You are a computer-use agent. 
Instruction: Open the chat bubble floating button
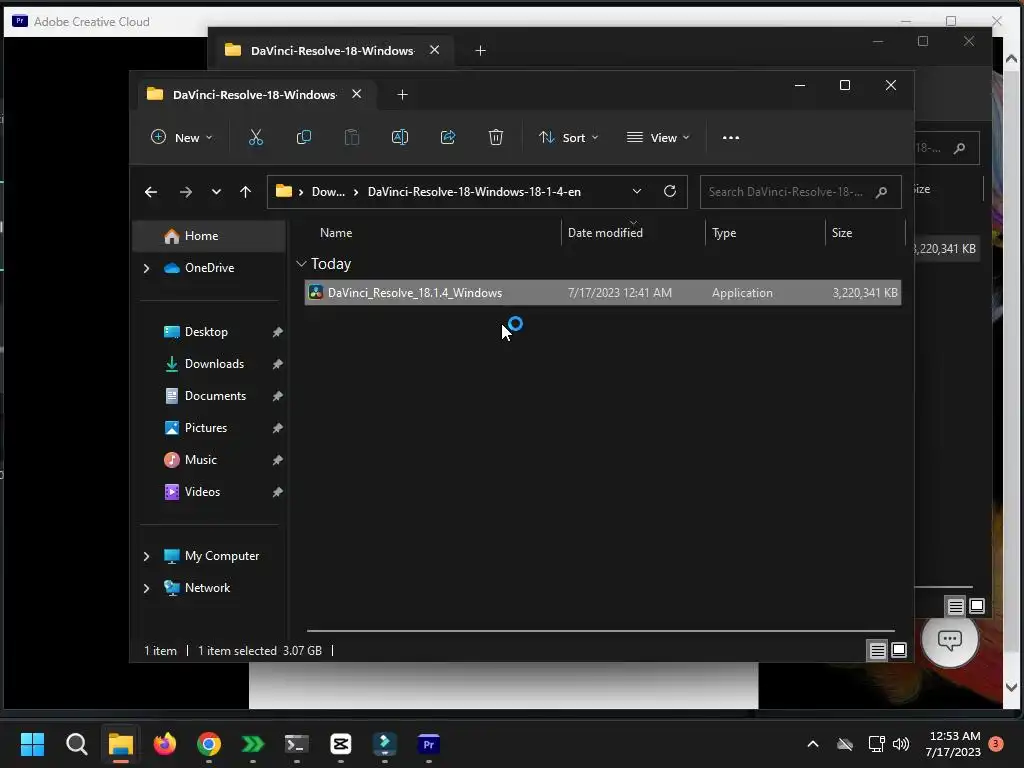(950, 639)
